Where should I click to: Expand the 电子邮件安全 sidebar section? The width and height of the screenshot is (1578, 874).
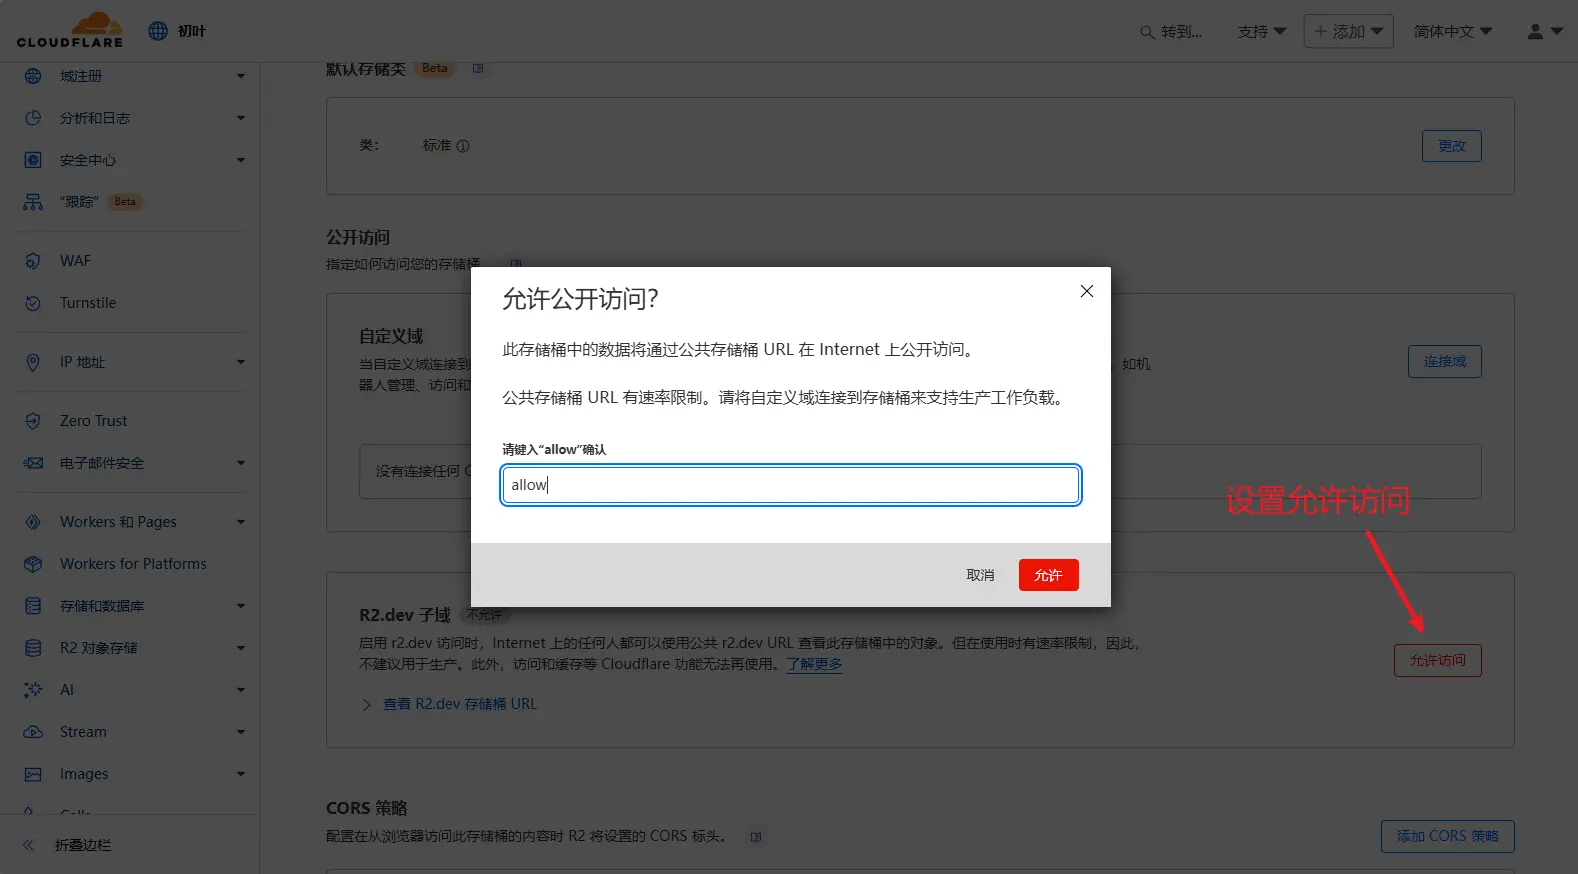coord(241,463)
